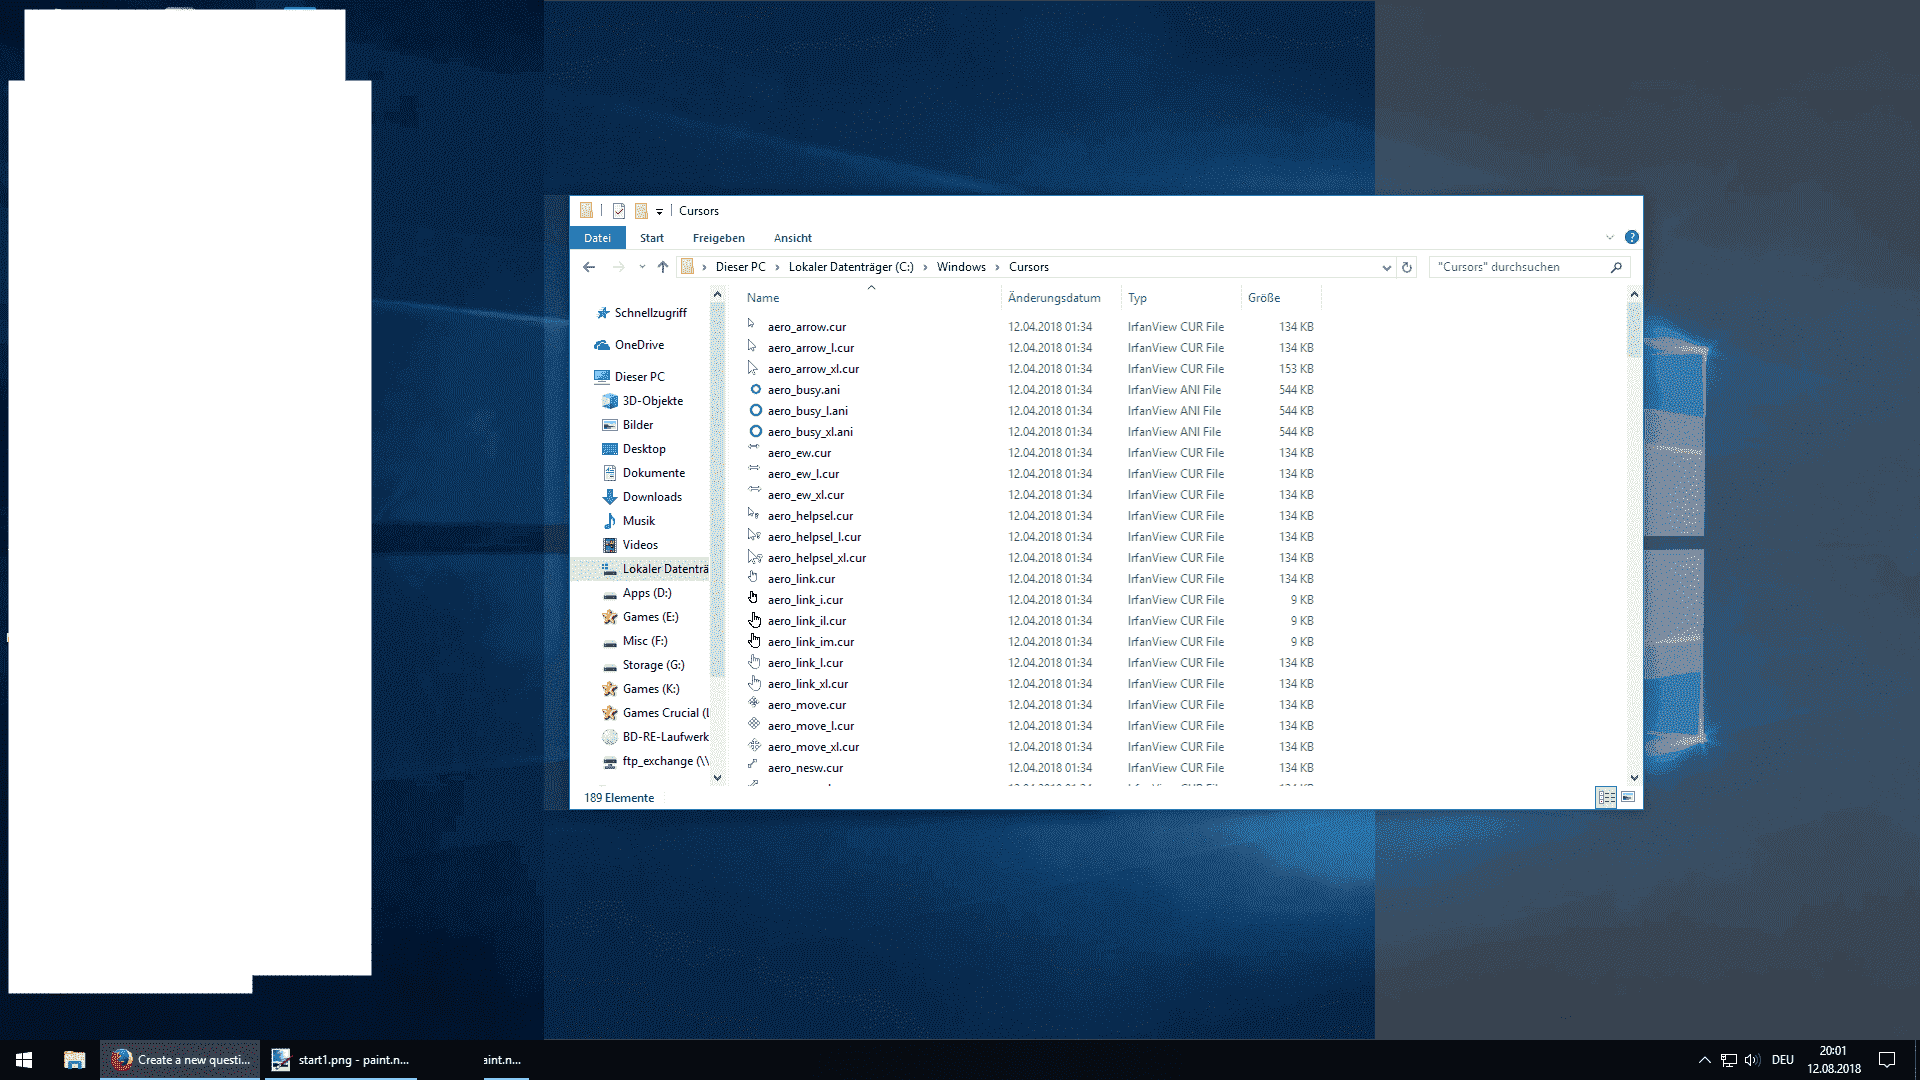Open Explorer help question mark icon
The width and height of the screenshot is (1920, 1080).
coord(1632,237)
